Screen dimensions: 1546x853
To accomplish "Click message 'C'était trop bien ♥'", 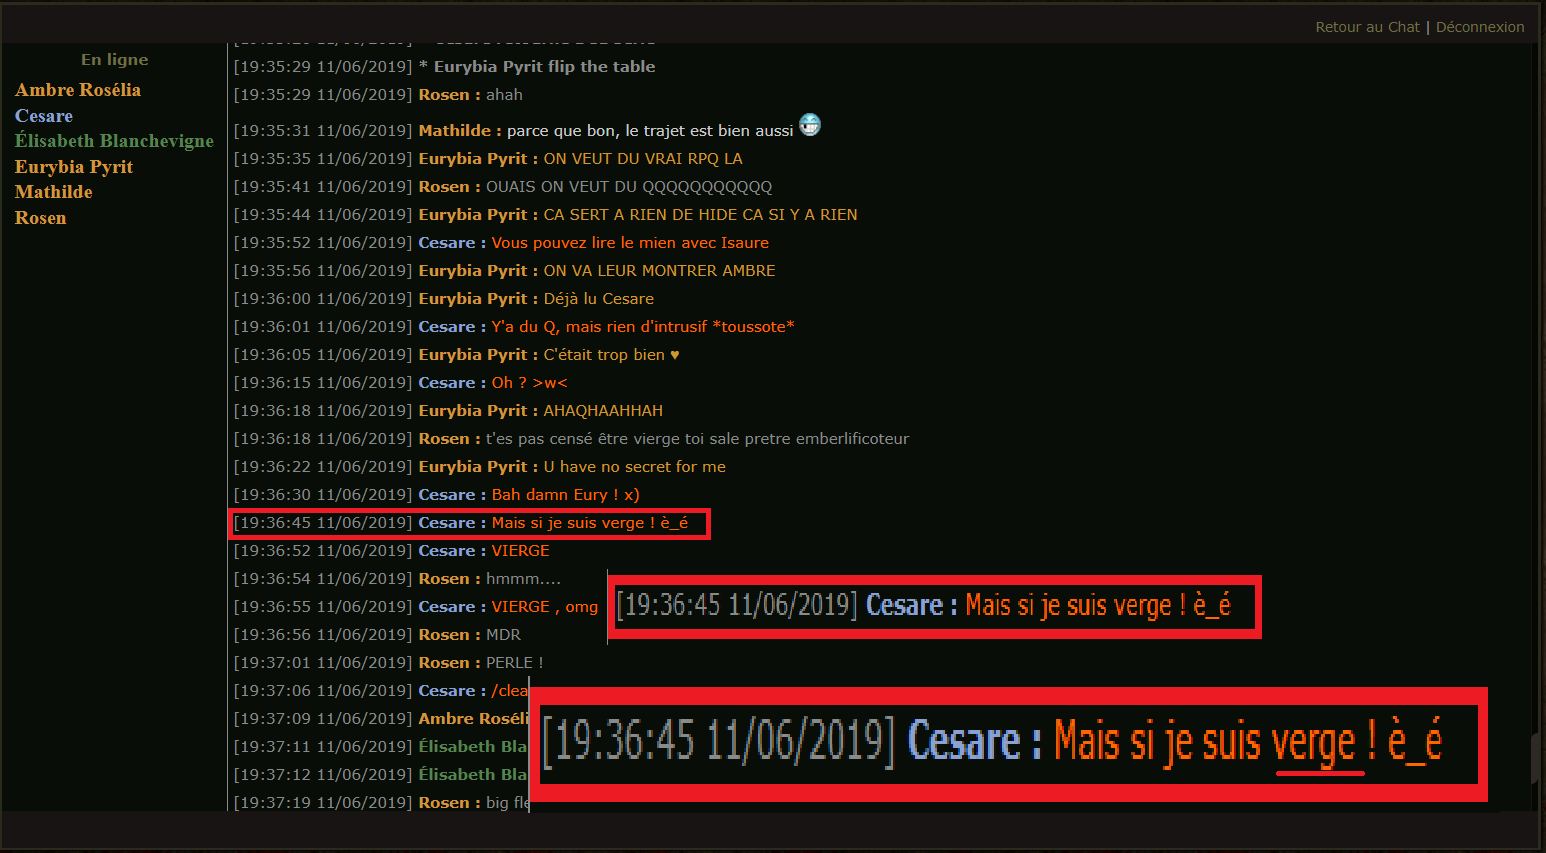I will pos(611,355).
